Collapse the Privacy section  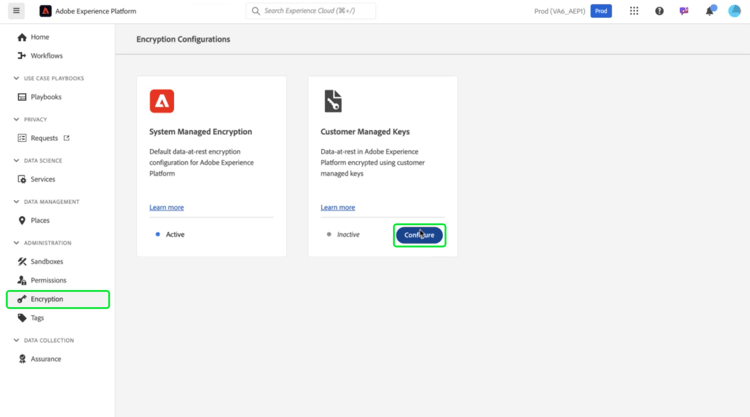[16, 119]
